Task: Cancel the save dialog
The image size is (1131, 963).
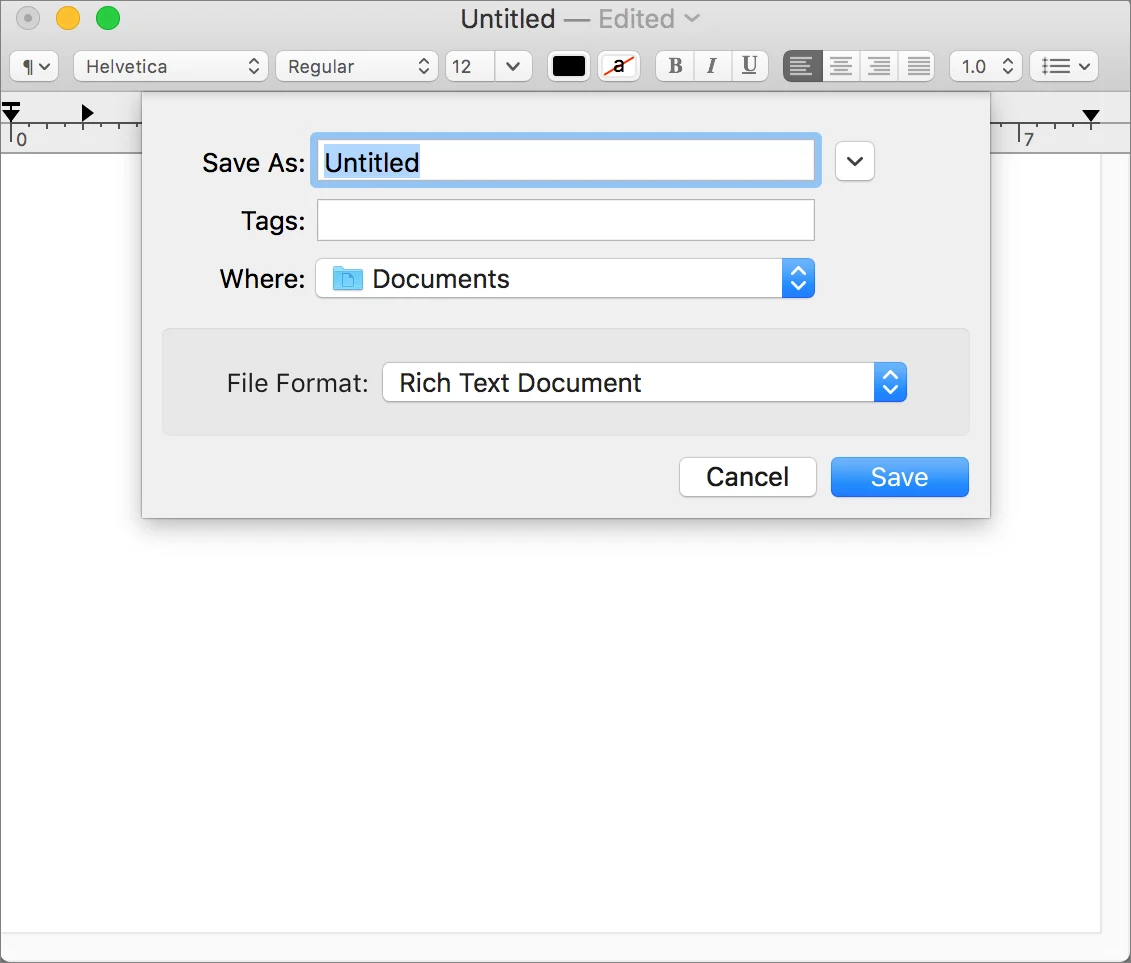Action: point(747,477)
